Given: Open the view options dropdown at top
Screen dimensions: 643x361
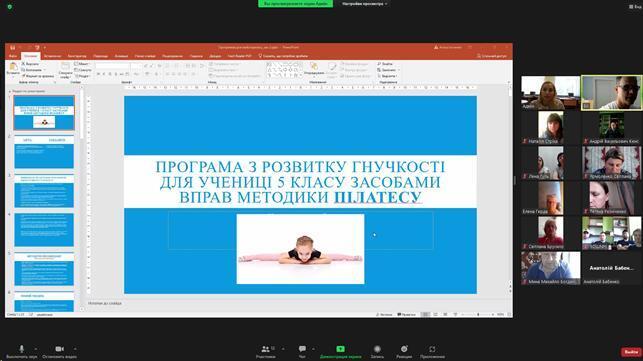Looking at the screenshot, I should pos(365,4).
